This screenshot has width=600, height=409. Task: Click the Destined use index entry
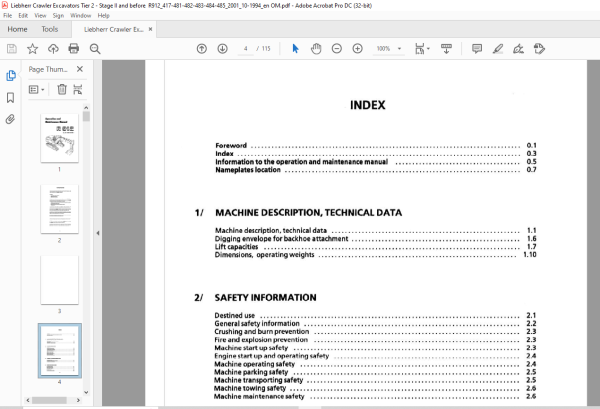click(375, 315)
